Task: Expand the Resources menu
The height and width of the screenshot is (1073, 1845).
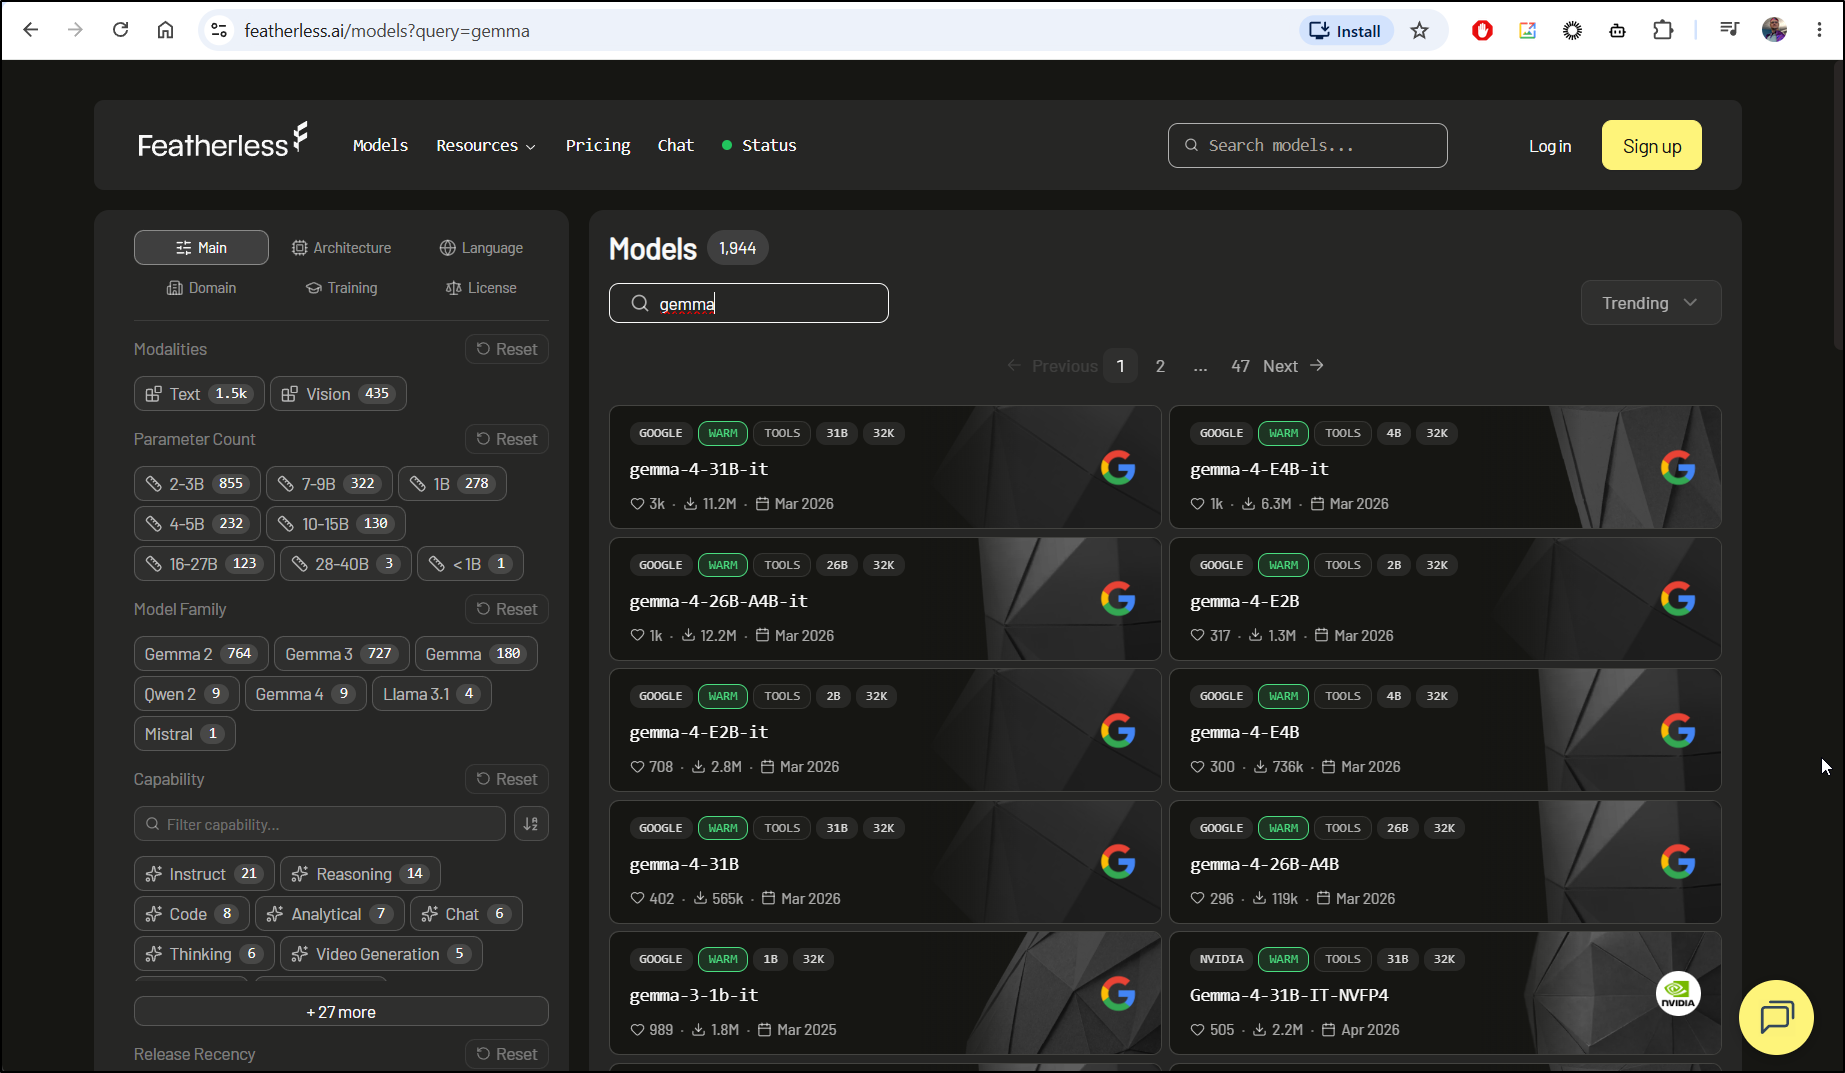Action: 486,145
